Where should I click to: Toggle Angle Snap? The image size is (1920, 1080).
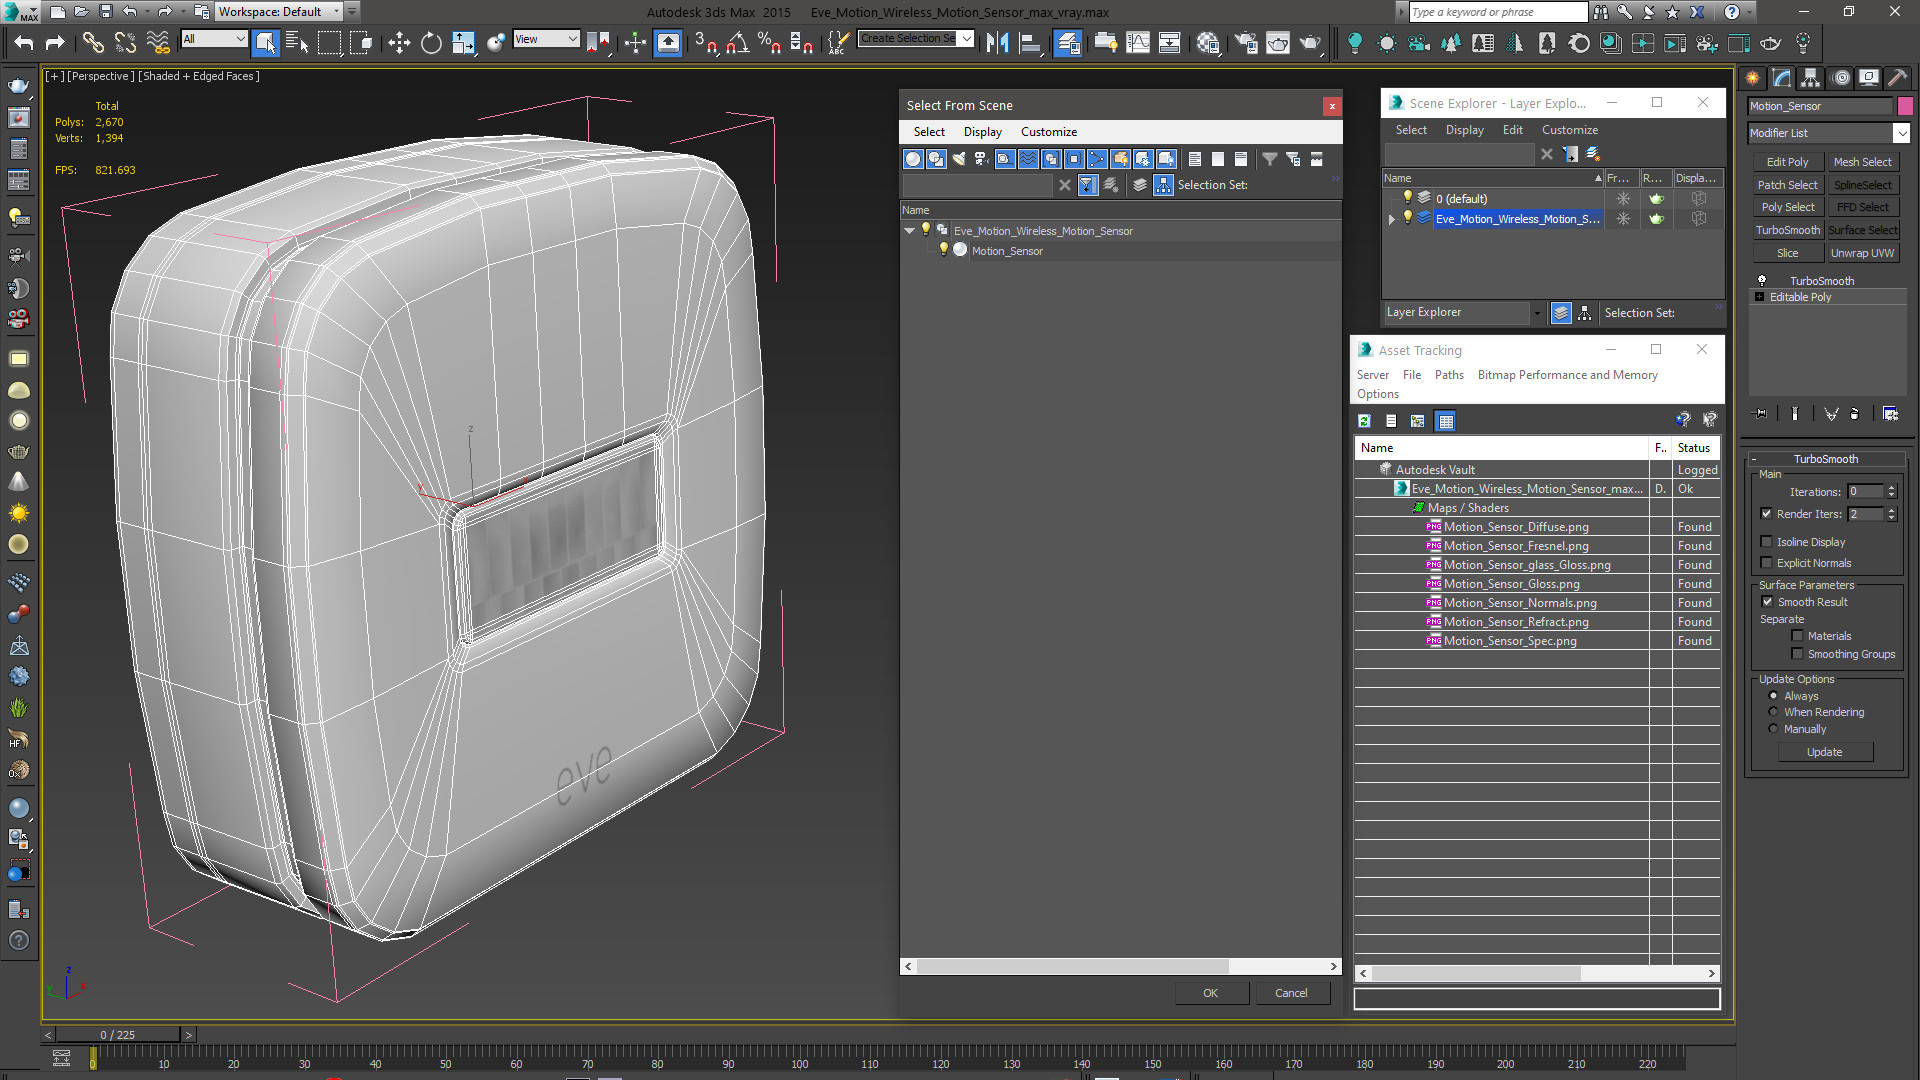[738, 42]
